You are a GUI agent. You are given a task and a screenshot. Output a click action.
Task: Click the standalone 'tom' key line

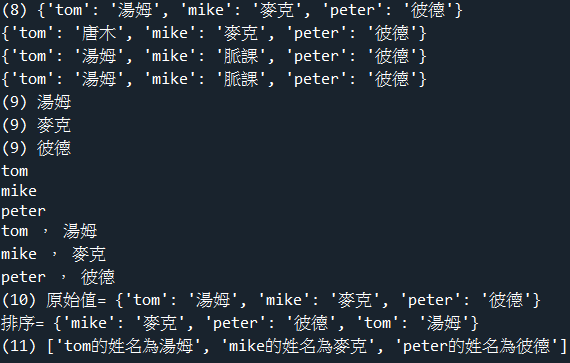(15, 171)
